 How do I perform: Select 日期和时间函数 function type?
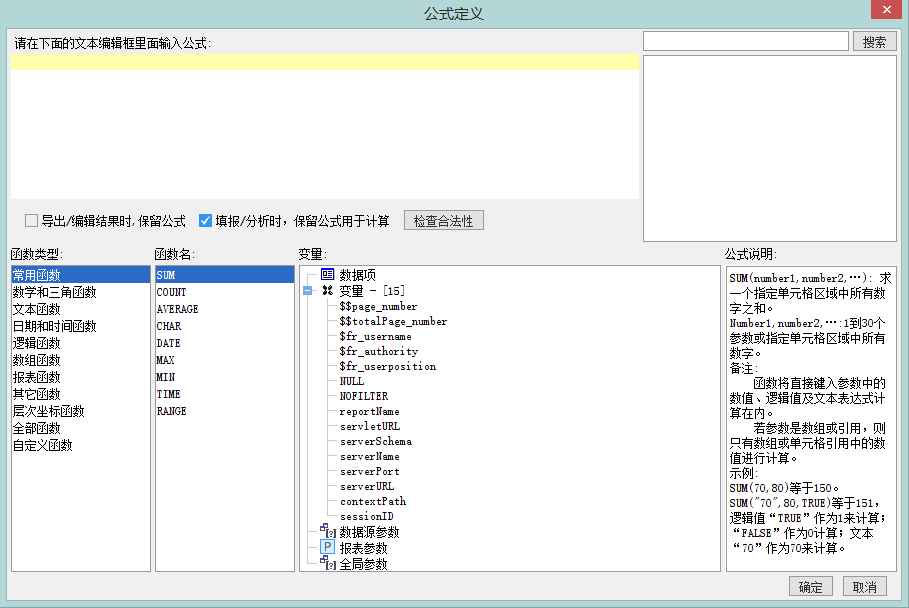click(x=81, y=326)
